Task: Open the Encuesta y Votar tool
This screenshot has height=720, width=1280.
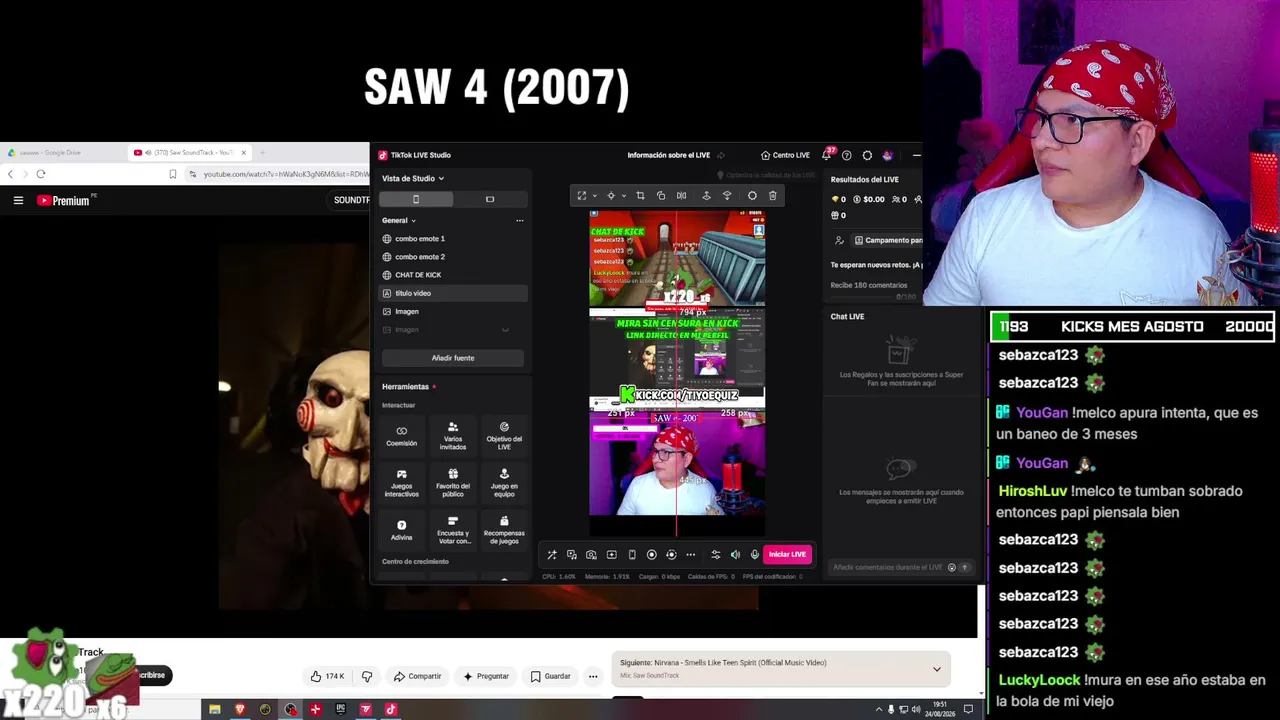Action: click(453, 529)
